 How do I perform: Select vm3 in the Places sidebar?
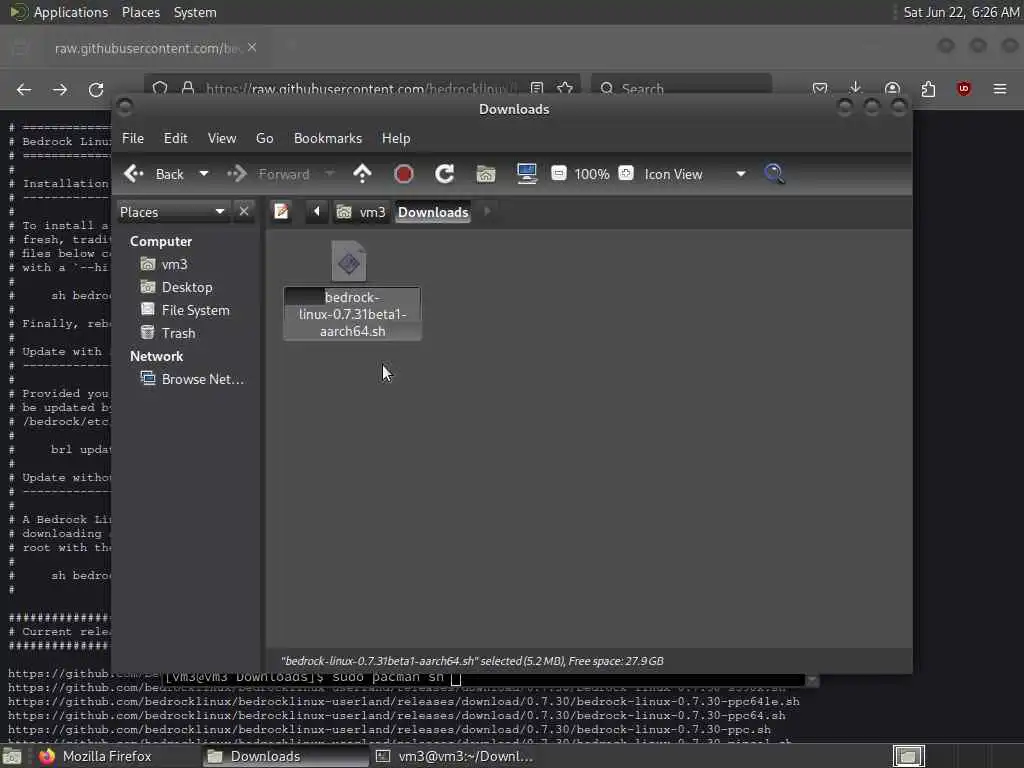click(165, 264)
